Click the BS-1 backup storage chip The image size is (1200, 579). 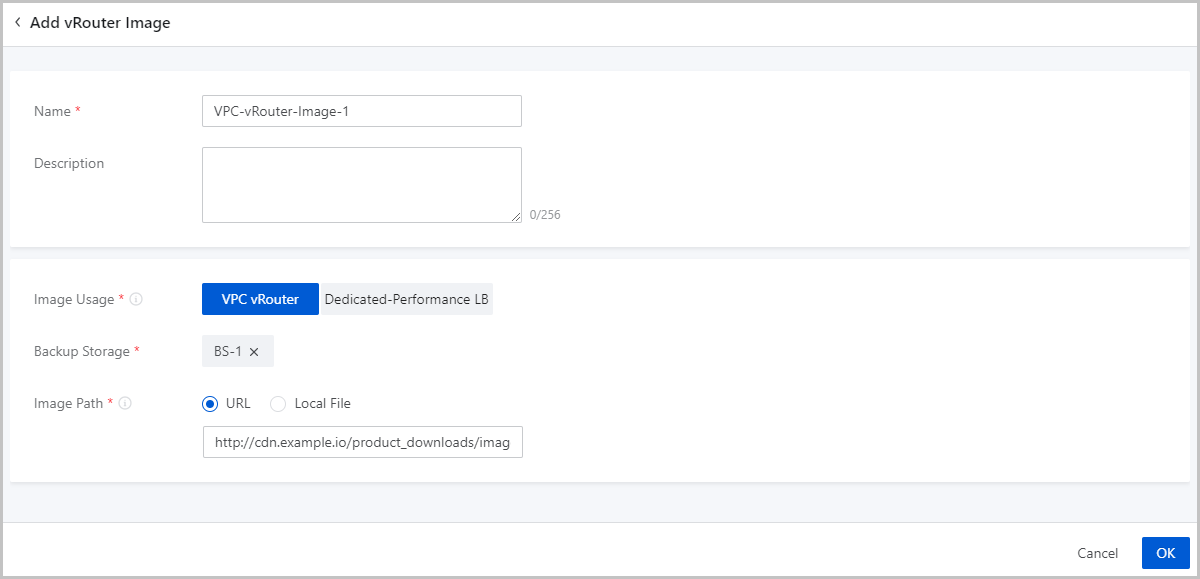[x=228, y=352]
